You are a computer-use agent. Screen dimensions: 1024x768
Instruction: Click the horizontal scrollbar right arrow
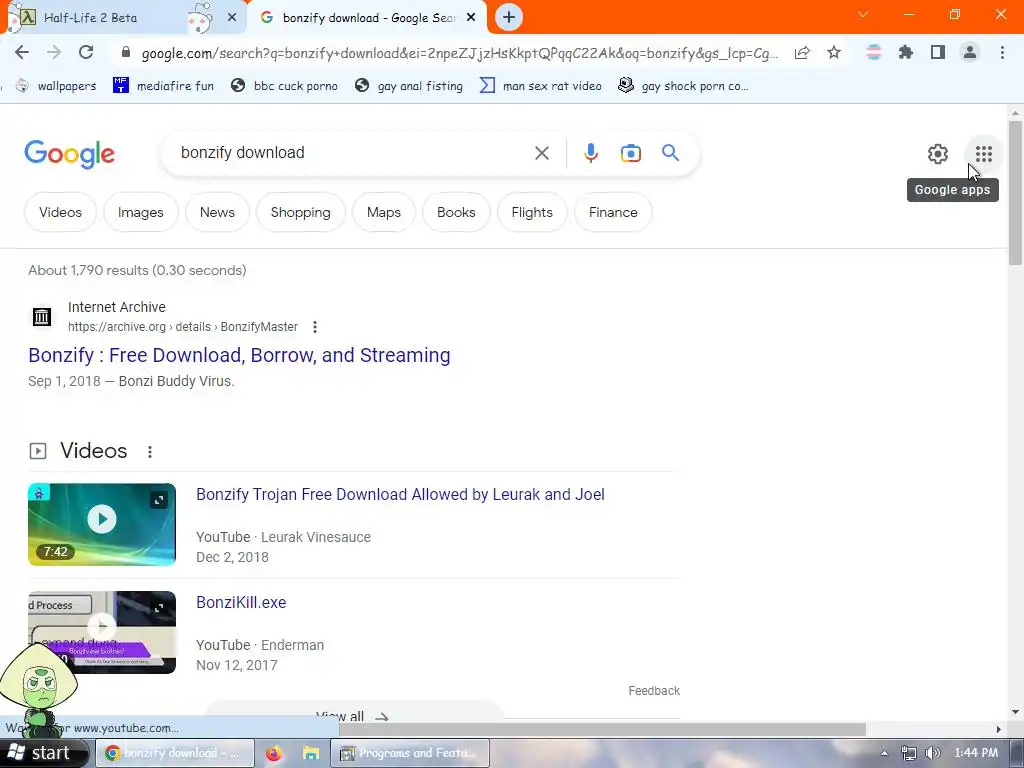click(999, 729)
